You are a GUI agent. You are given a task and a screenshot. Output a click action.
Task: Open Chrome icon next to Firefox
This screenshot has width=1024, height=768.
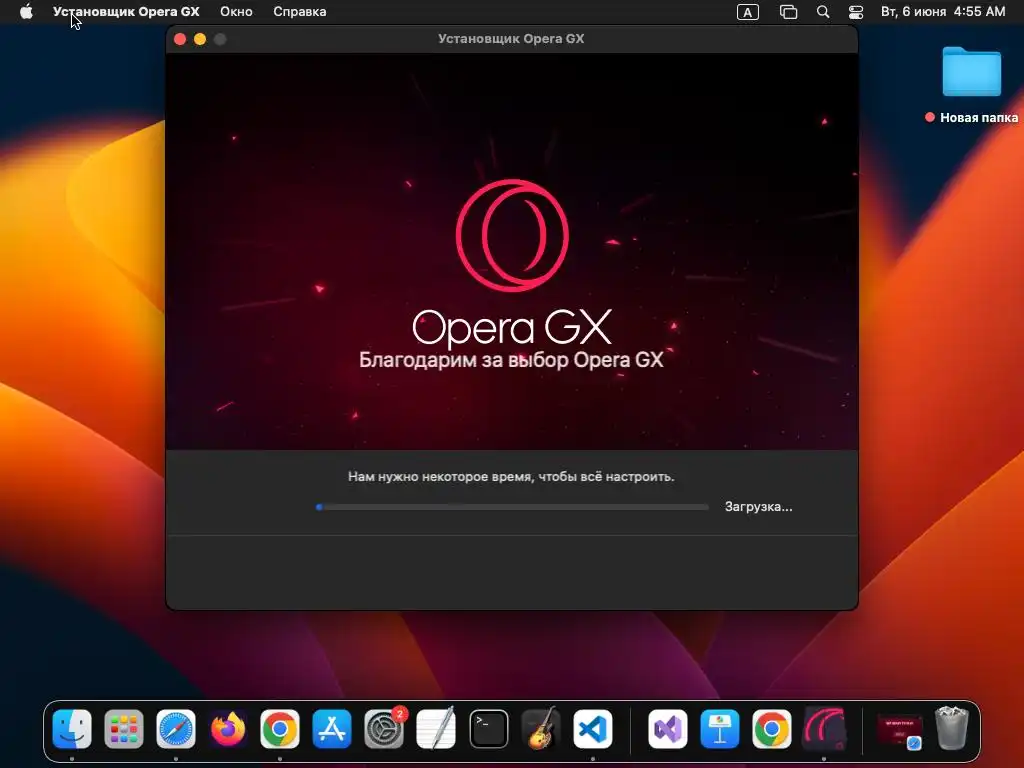280,729
